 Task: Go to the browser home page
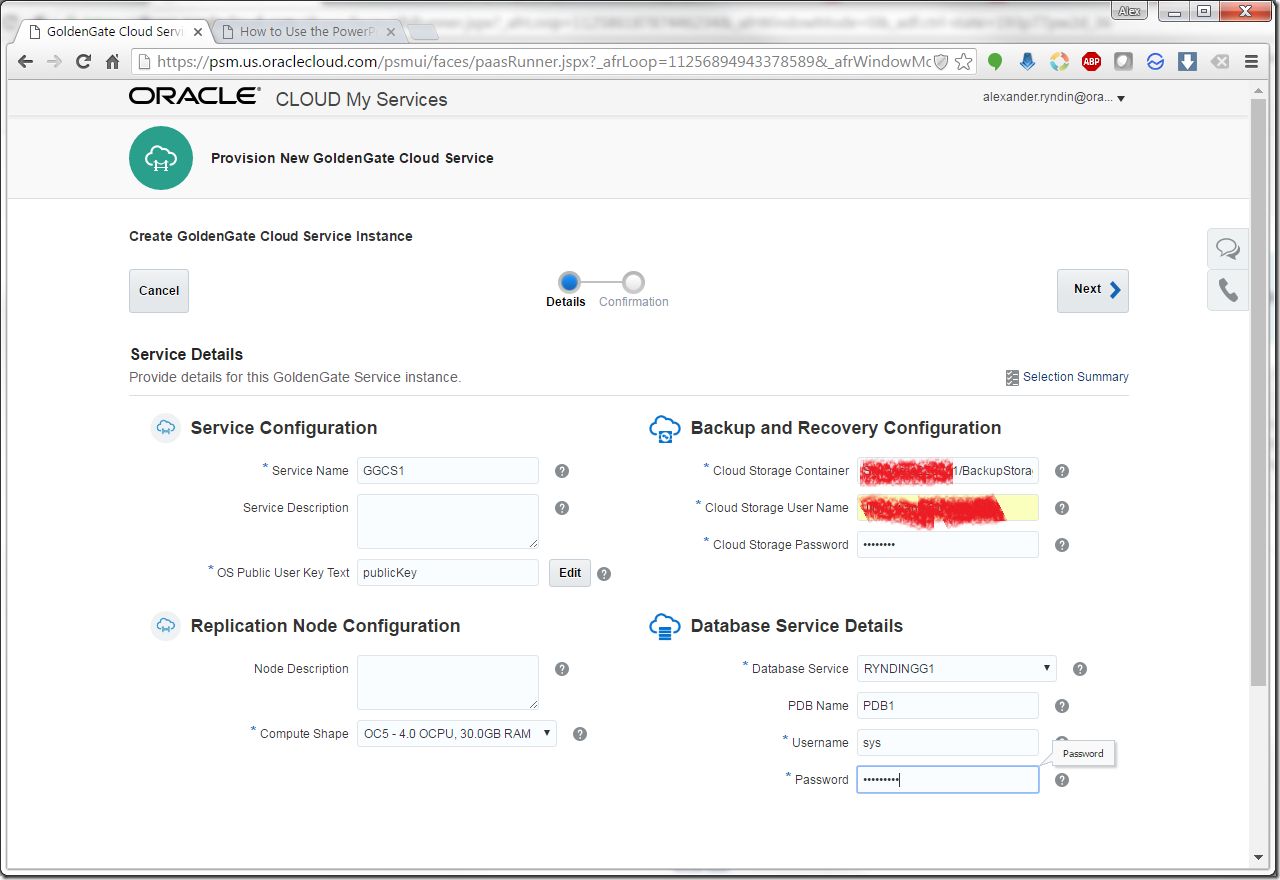click(113, 62)
